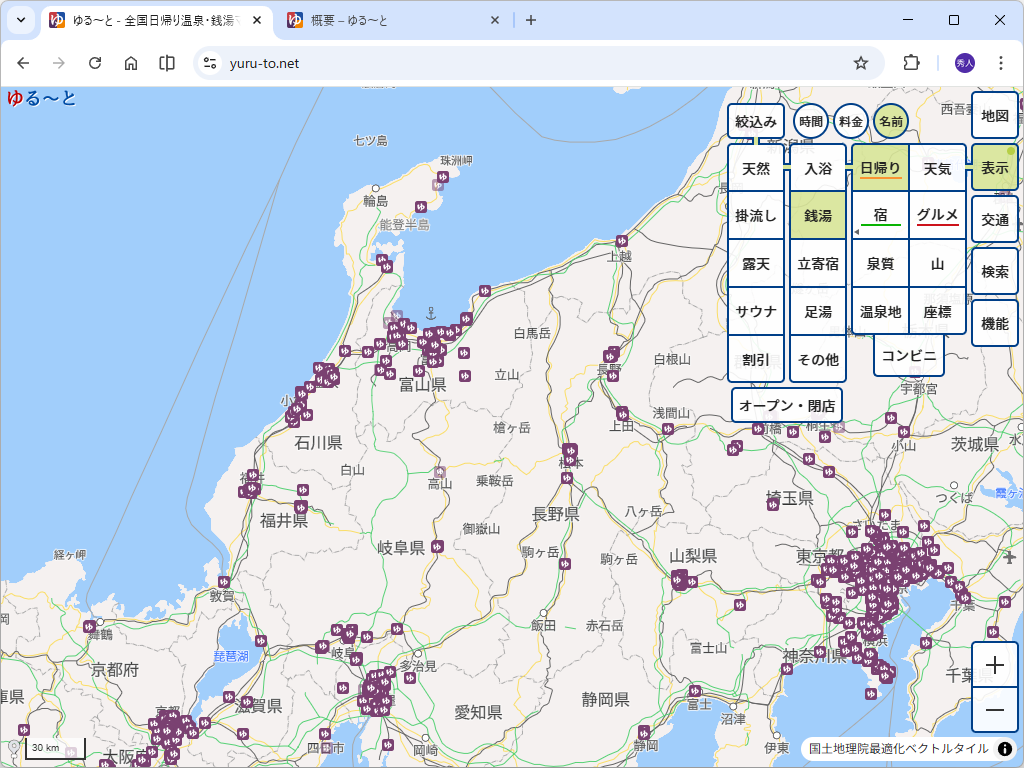The width and height of the screenshot is (1024, 768).
Task: Click the 30 km map scale bar
Action: [54, 749]
